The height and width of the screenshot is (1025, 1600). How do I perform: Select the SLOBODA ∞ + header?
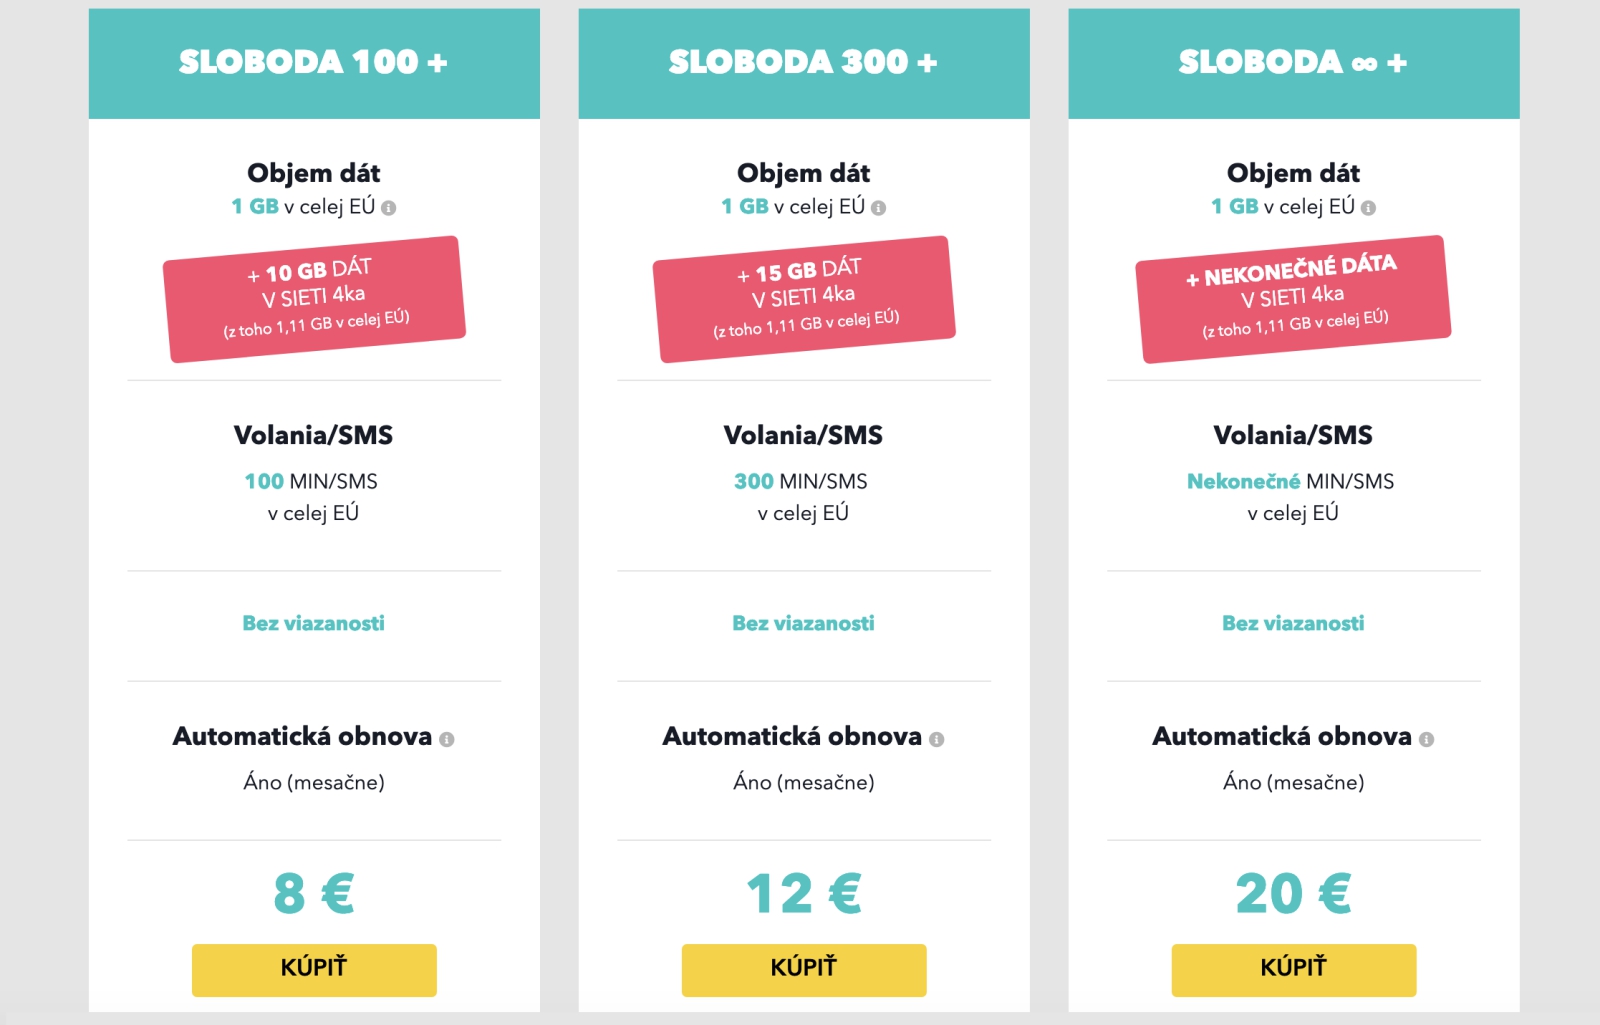tap(1294, 63)
